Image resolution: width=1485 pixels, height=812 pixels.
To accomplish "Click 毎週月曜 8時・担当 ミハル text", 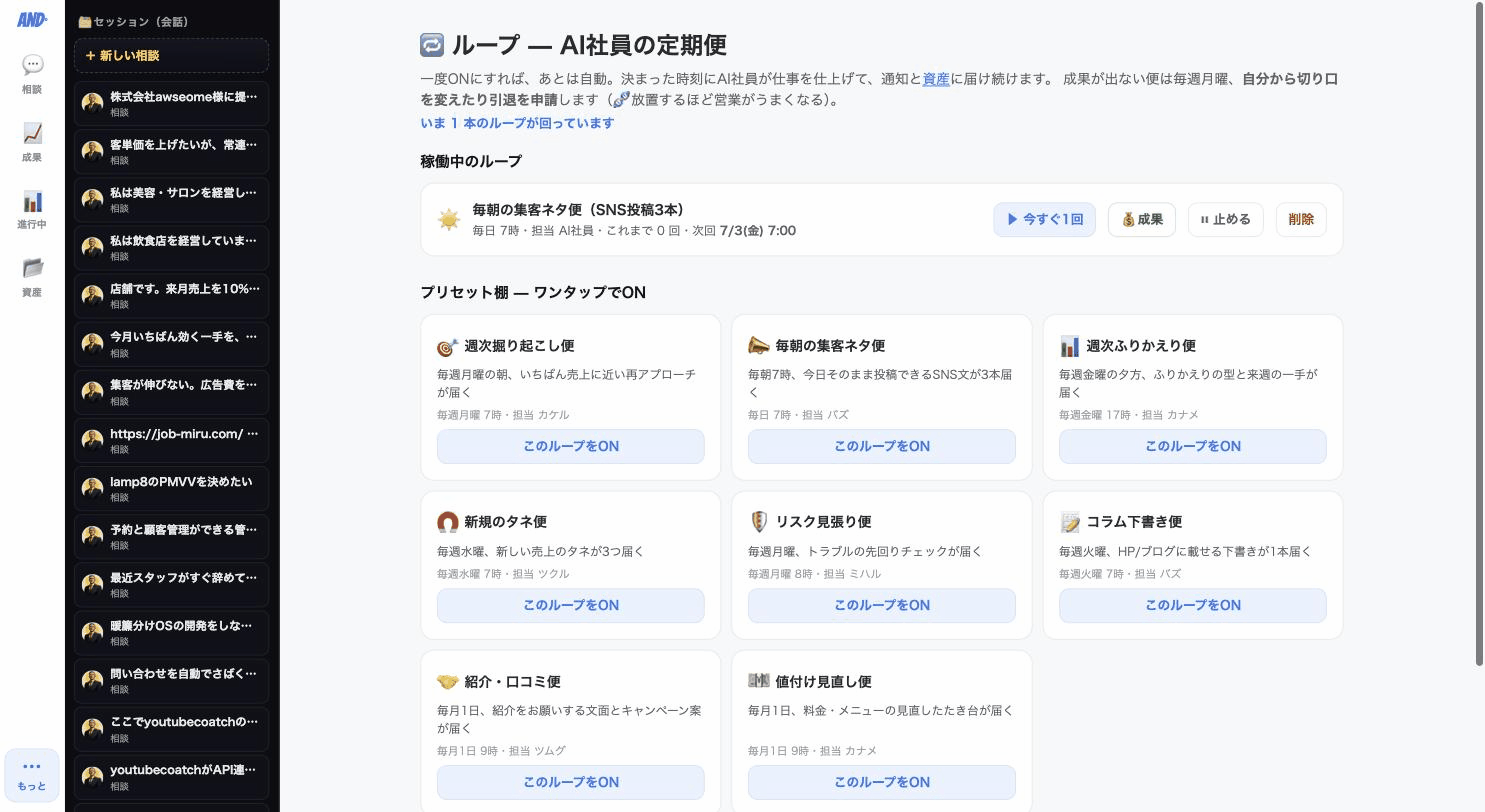I will point(814,574).
